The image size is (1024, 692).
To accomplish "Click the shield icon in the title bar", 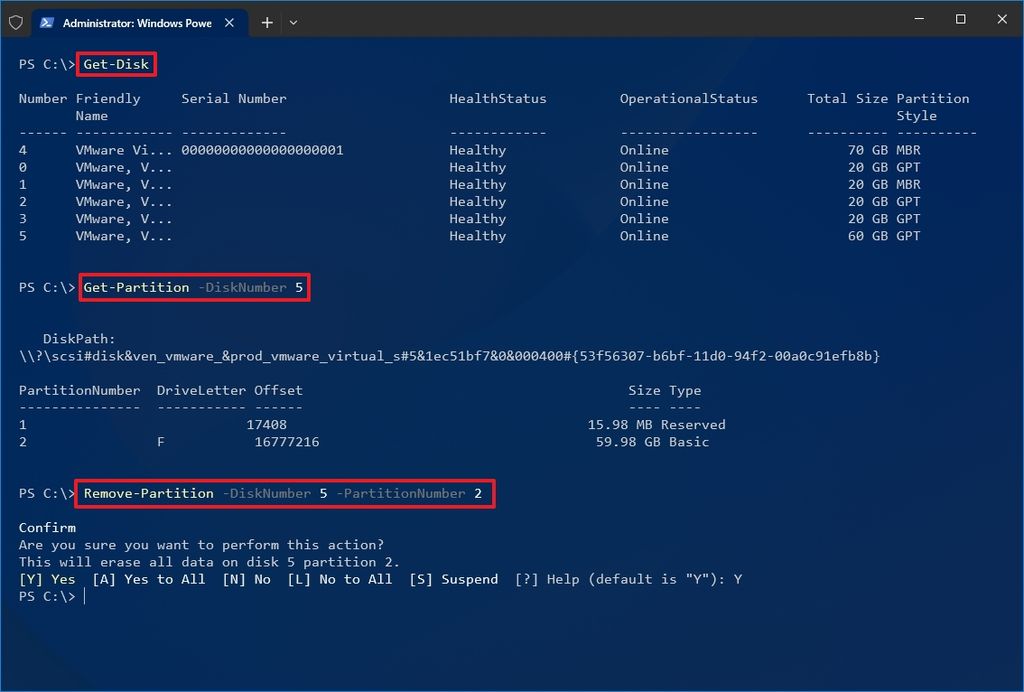I will click(16, 22).
